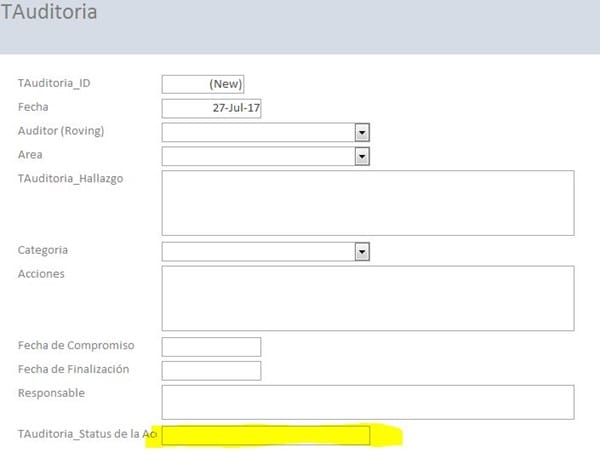The height and width of the screenshot is (470, 600).
Task: Click the Fecha label
Action: (x=33, y=107)
